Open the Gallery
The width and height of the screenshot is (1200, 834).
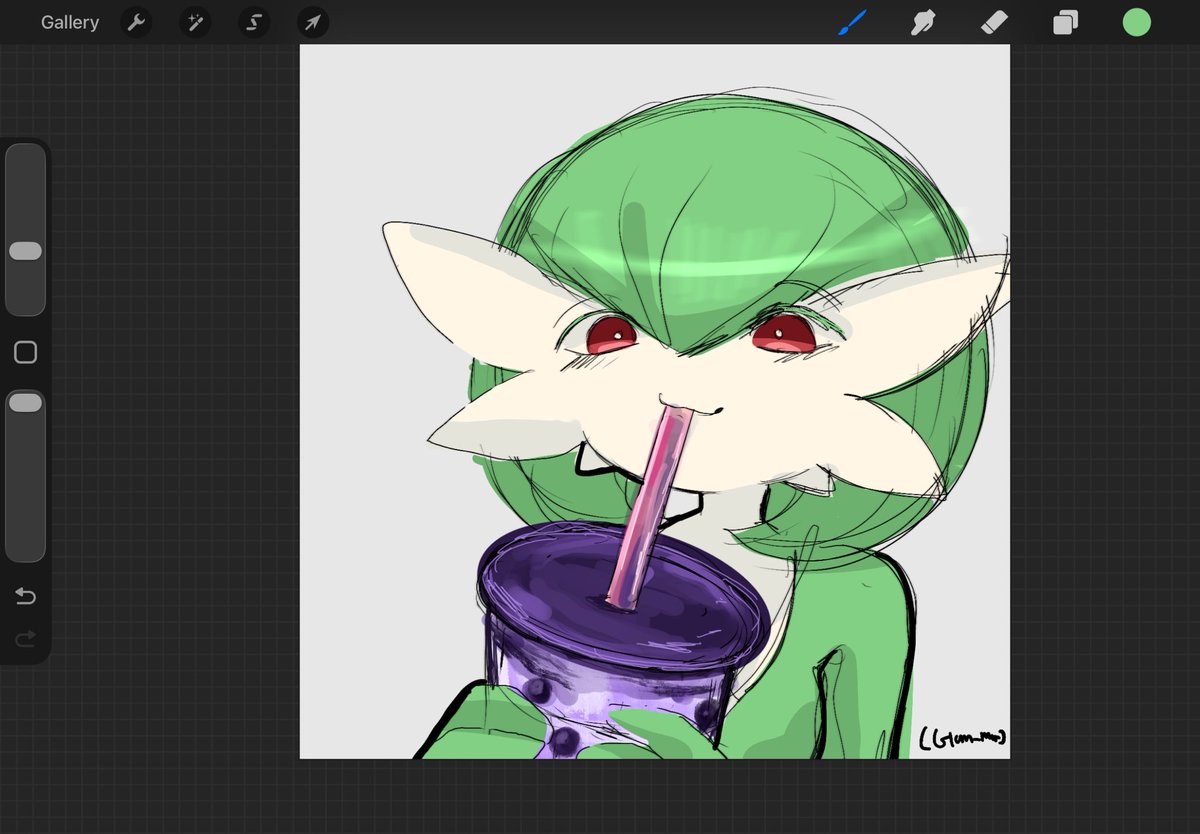70,22
